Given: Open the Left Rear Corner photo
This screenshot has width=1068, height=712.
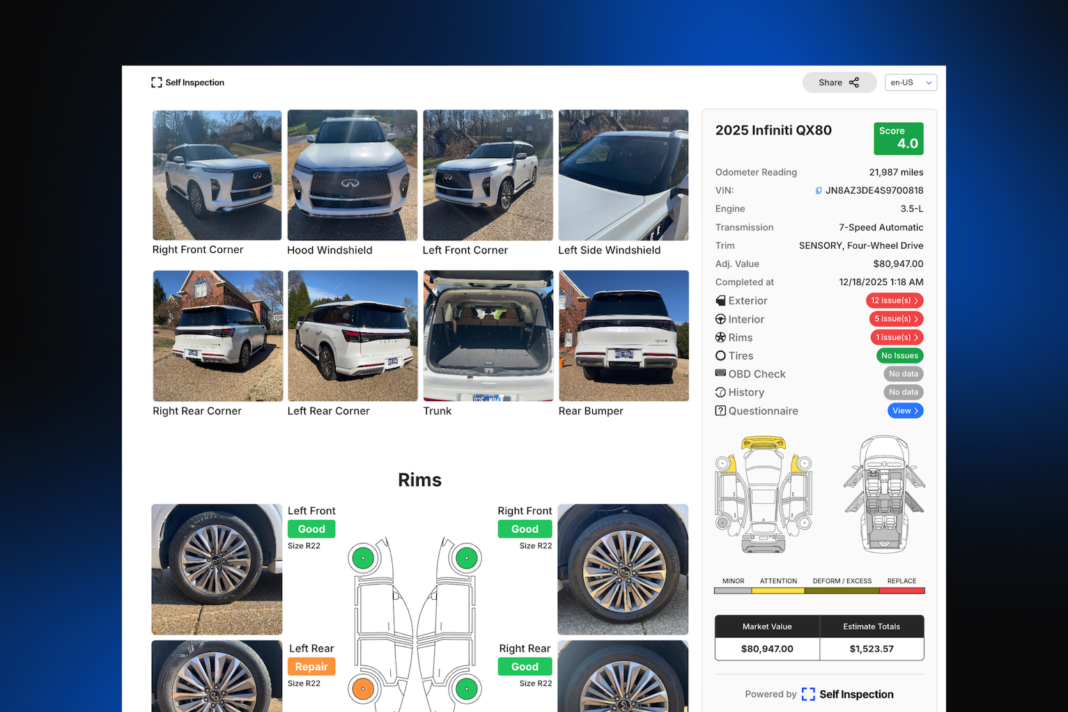Looking at the screenshot, I should (352, 336).
